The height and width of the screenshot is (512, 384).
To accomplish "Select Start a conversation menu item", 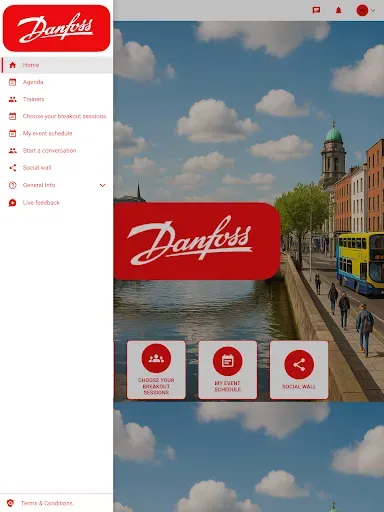I will (x=57, y=151).
